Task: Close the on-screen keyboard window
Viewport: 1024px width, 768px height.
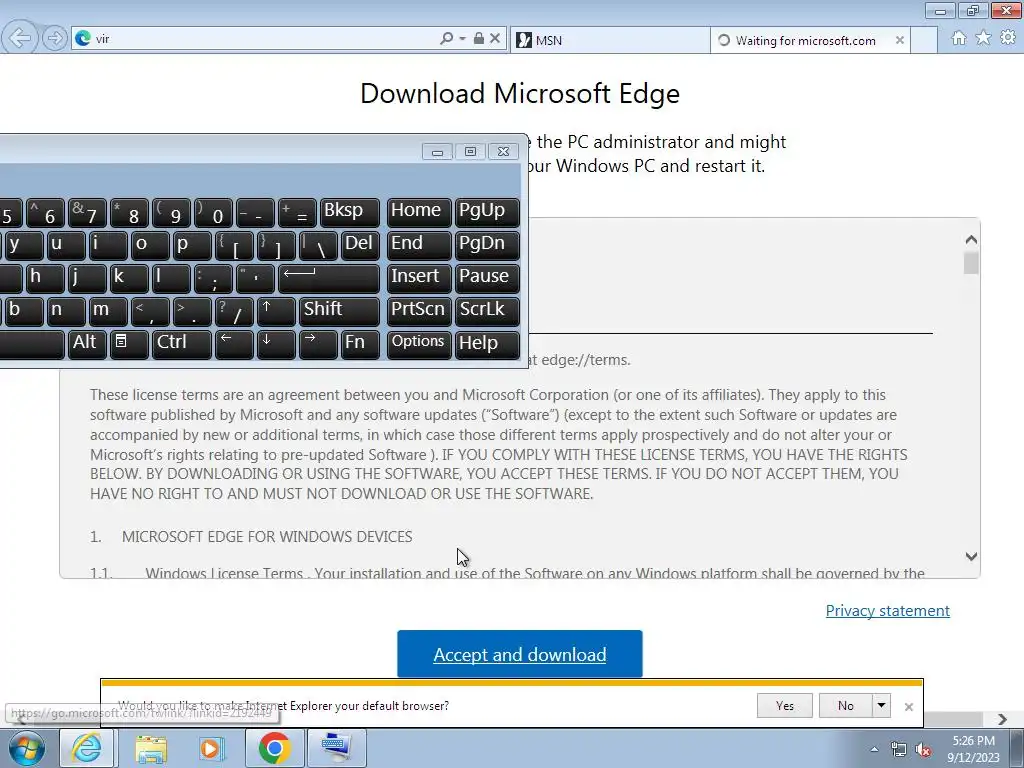Action: [504, 152]
